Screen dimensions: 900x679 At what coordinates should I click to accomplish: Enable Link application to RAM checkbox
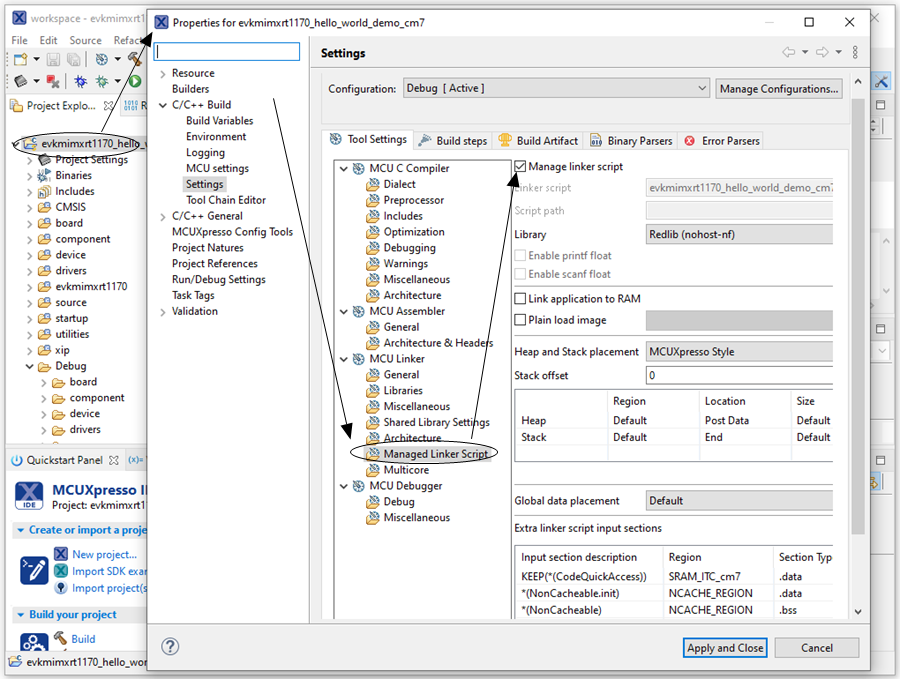tap(520, 298)
